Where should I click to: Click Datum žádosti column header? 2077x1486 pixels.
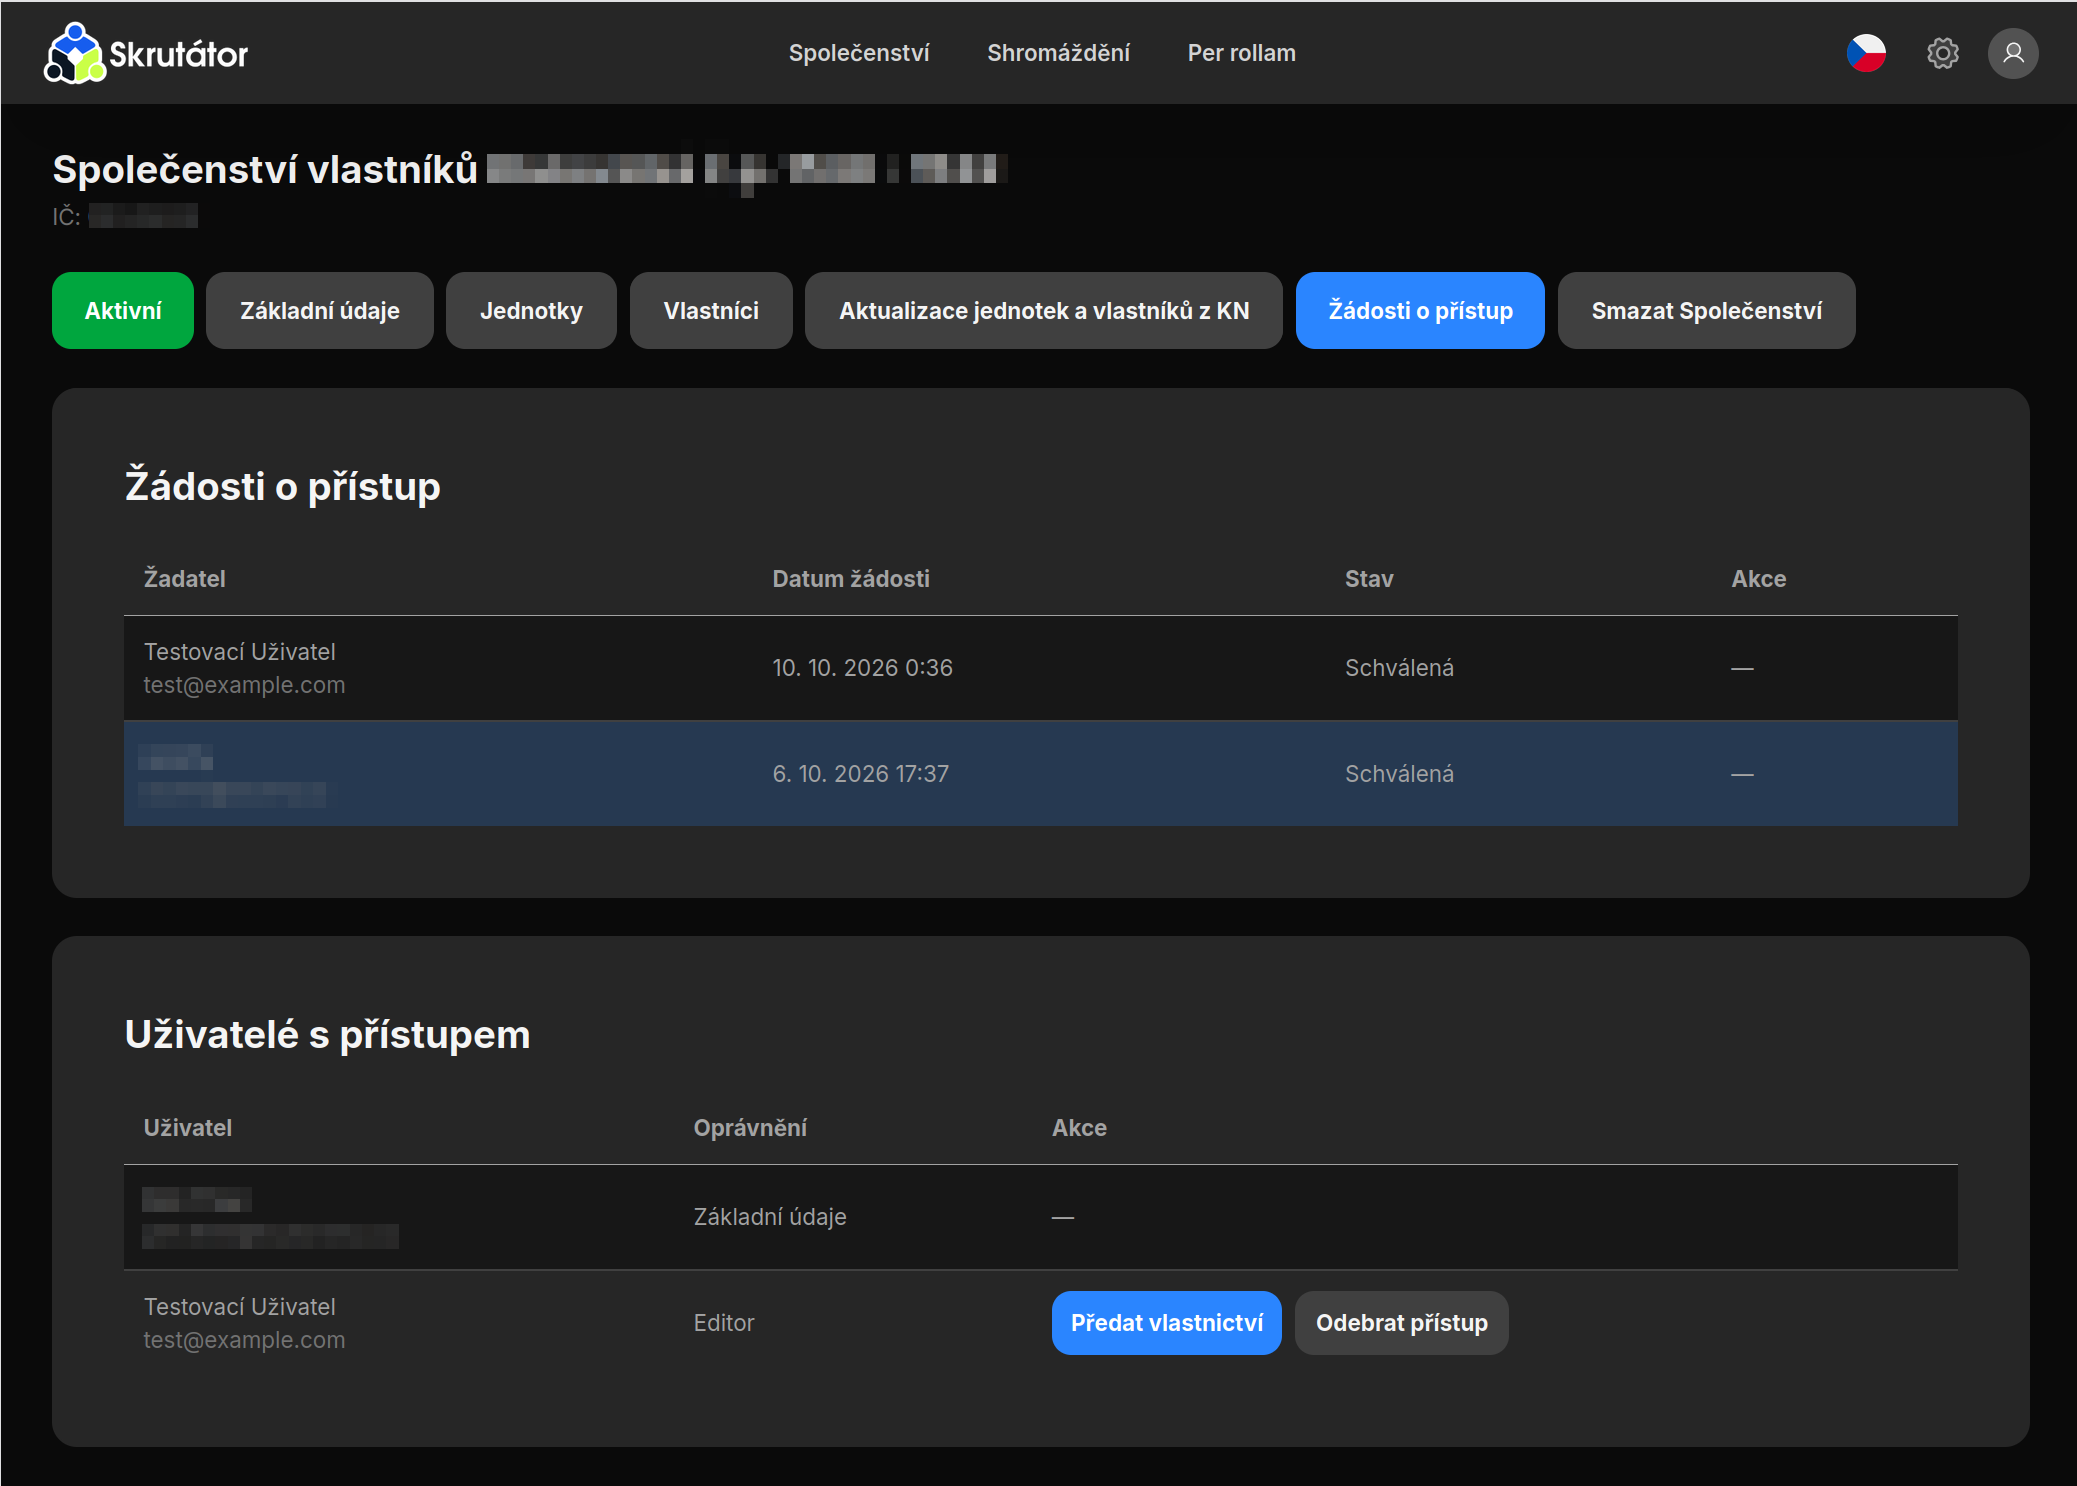[x=851, y=579]
